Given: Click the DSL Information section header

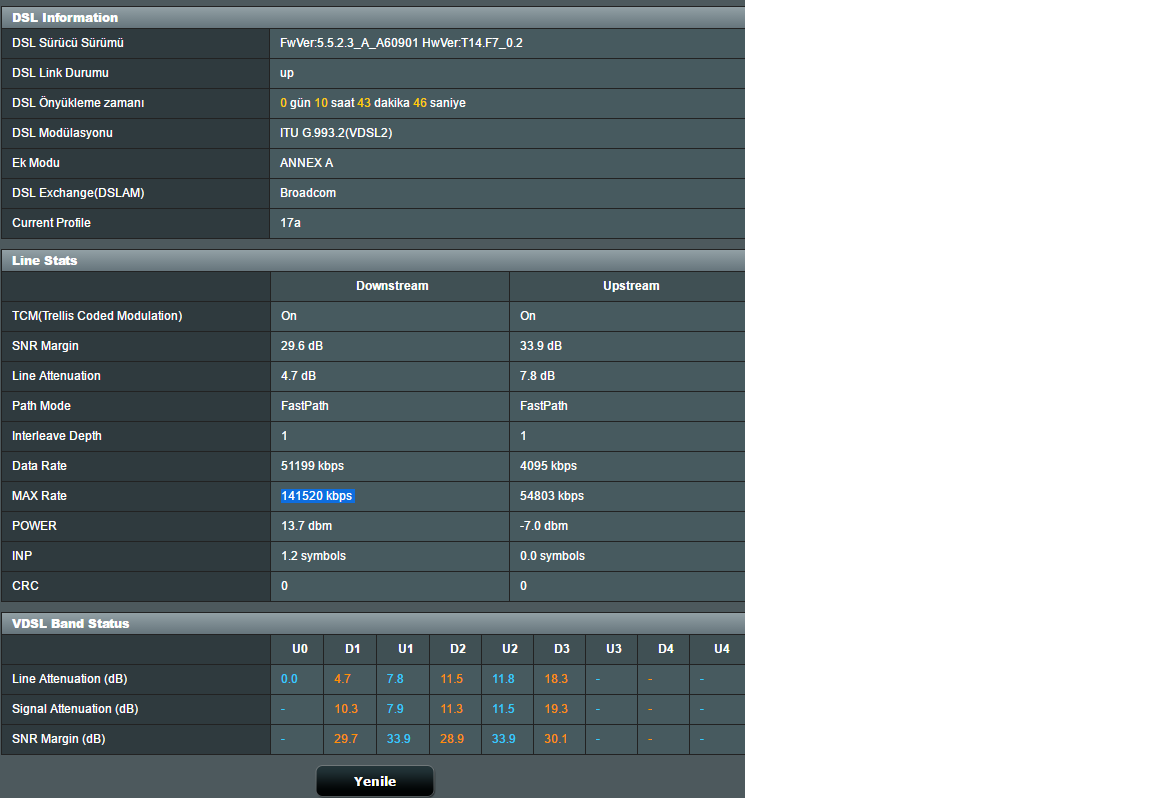Looking at the screenshot, I should click(373, 18).
